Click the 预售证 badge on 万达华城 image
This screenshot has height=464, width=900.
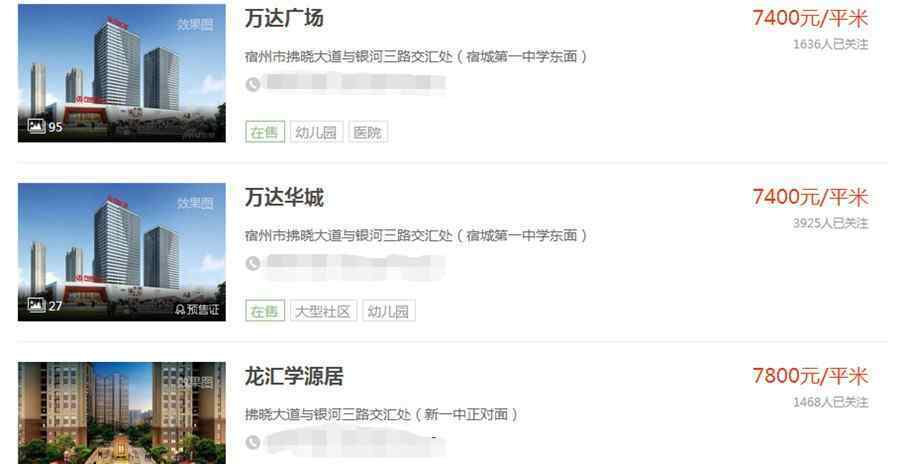[x=197, y=310]
